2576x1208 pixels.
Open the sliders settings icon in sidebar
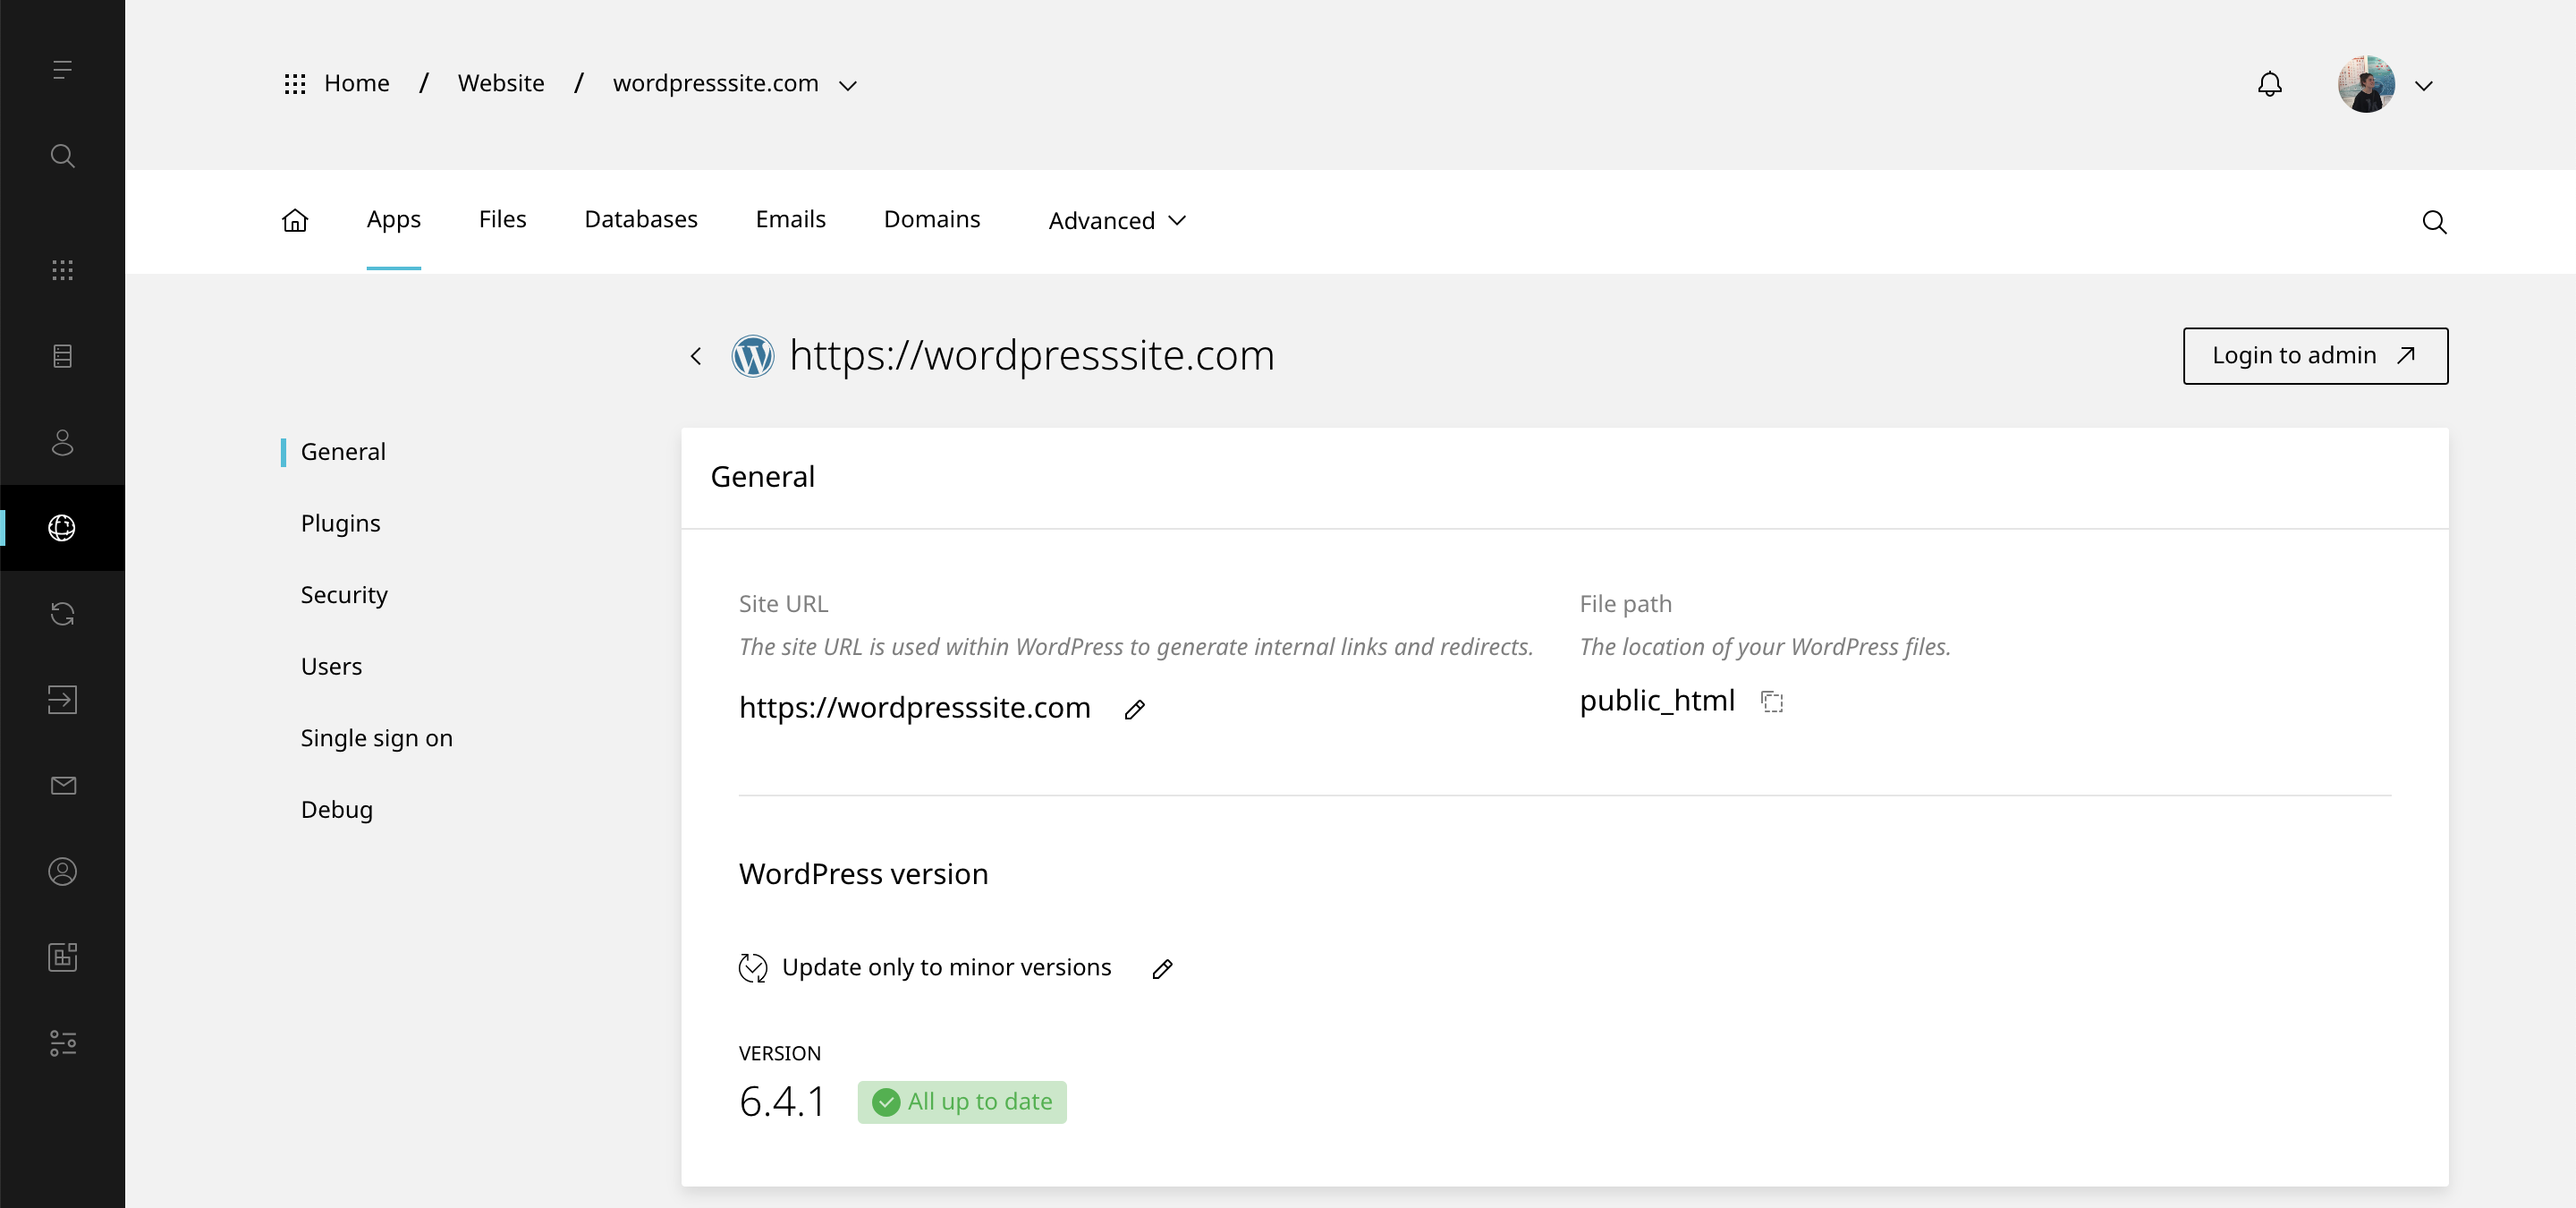(x=62, y=1043)
